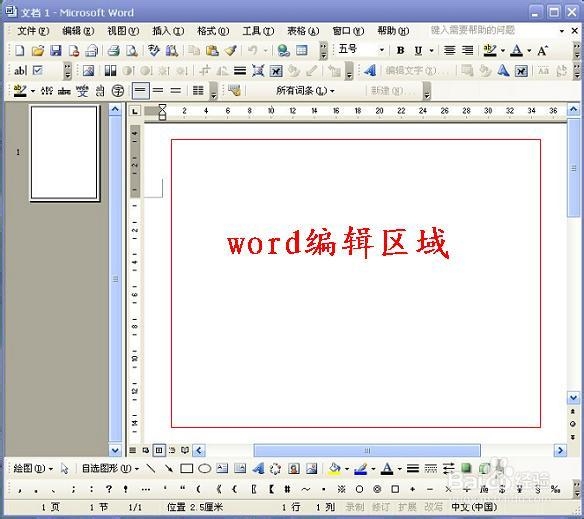
Task: Toggle Bold formatting
Action: coord(400,50)
